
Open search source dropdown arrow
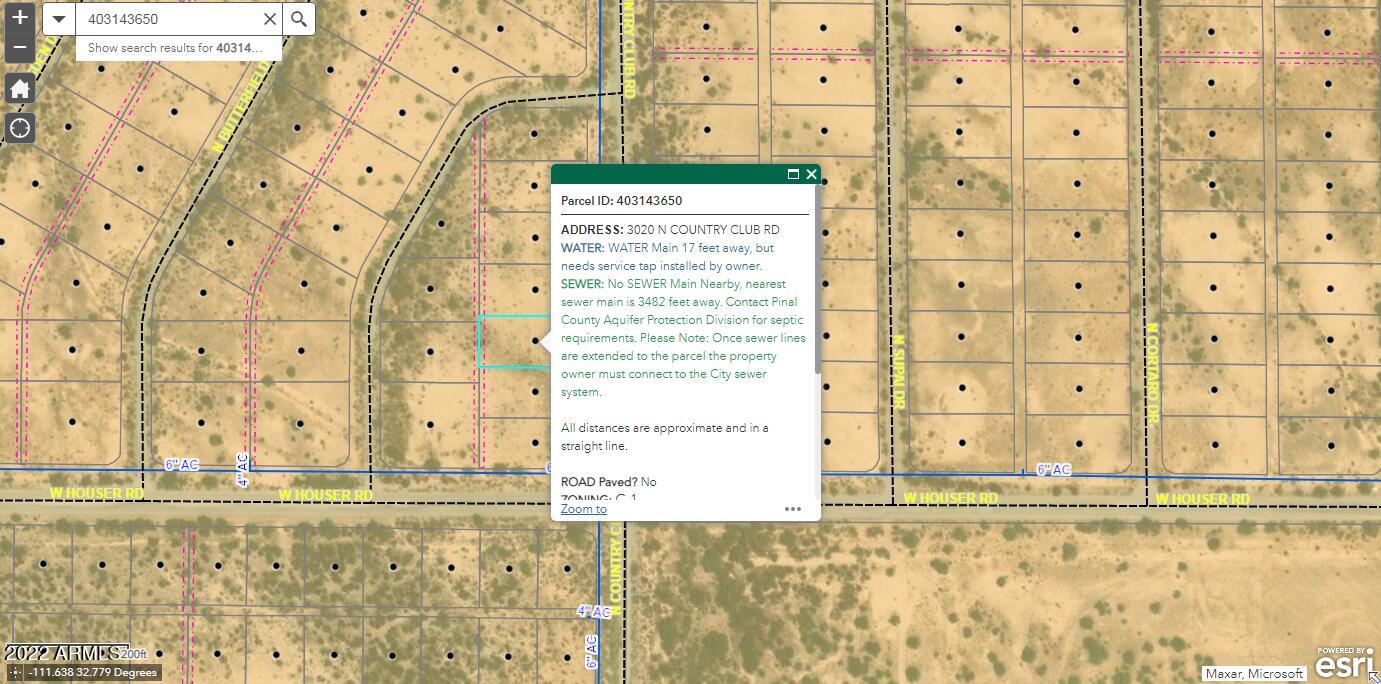click(x=59, y=19)
